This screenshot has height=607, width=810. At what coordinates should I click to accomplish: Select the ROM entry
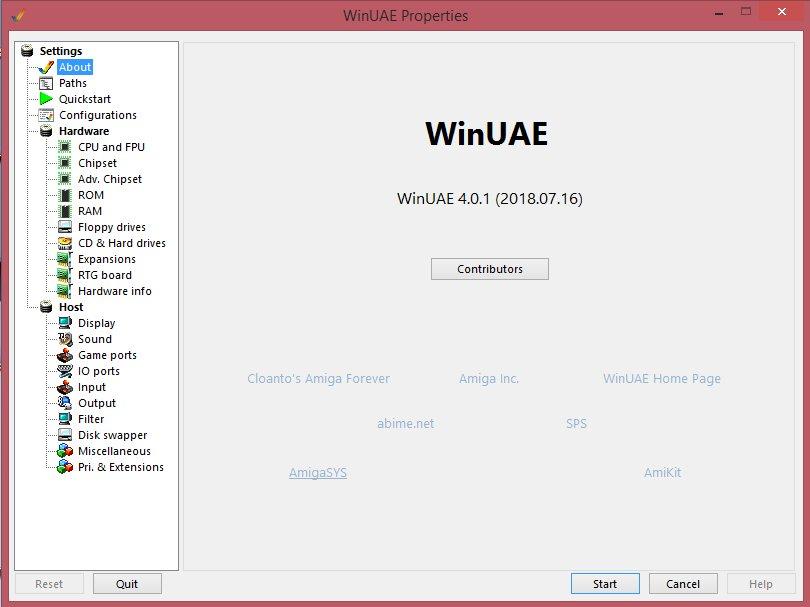tap(91, 195)
